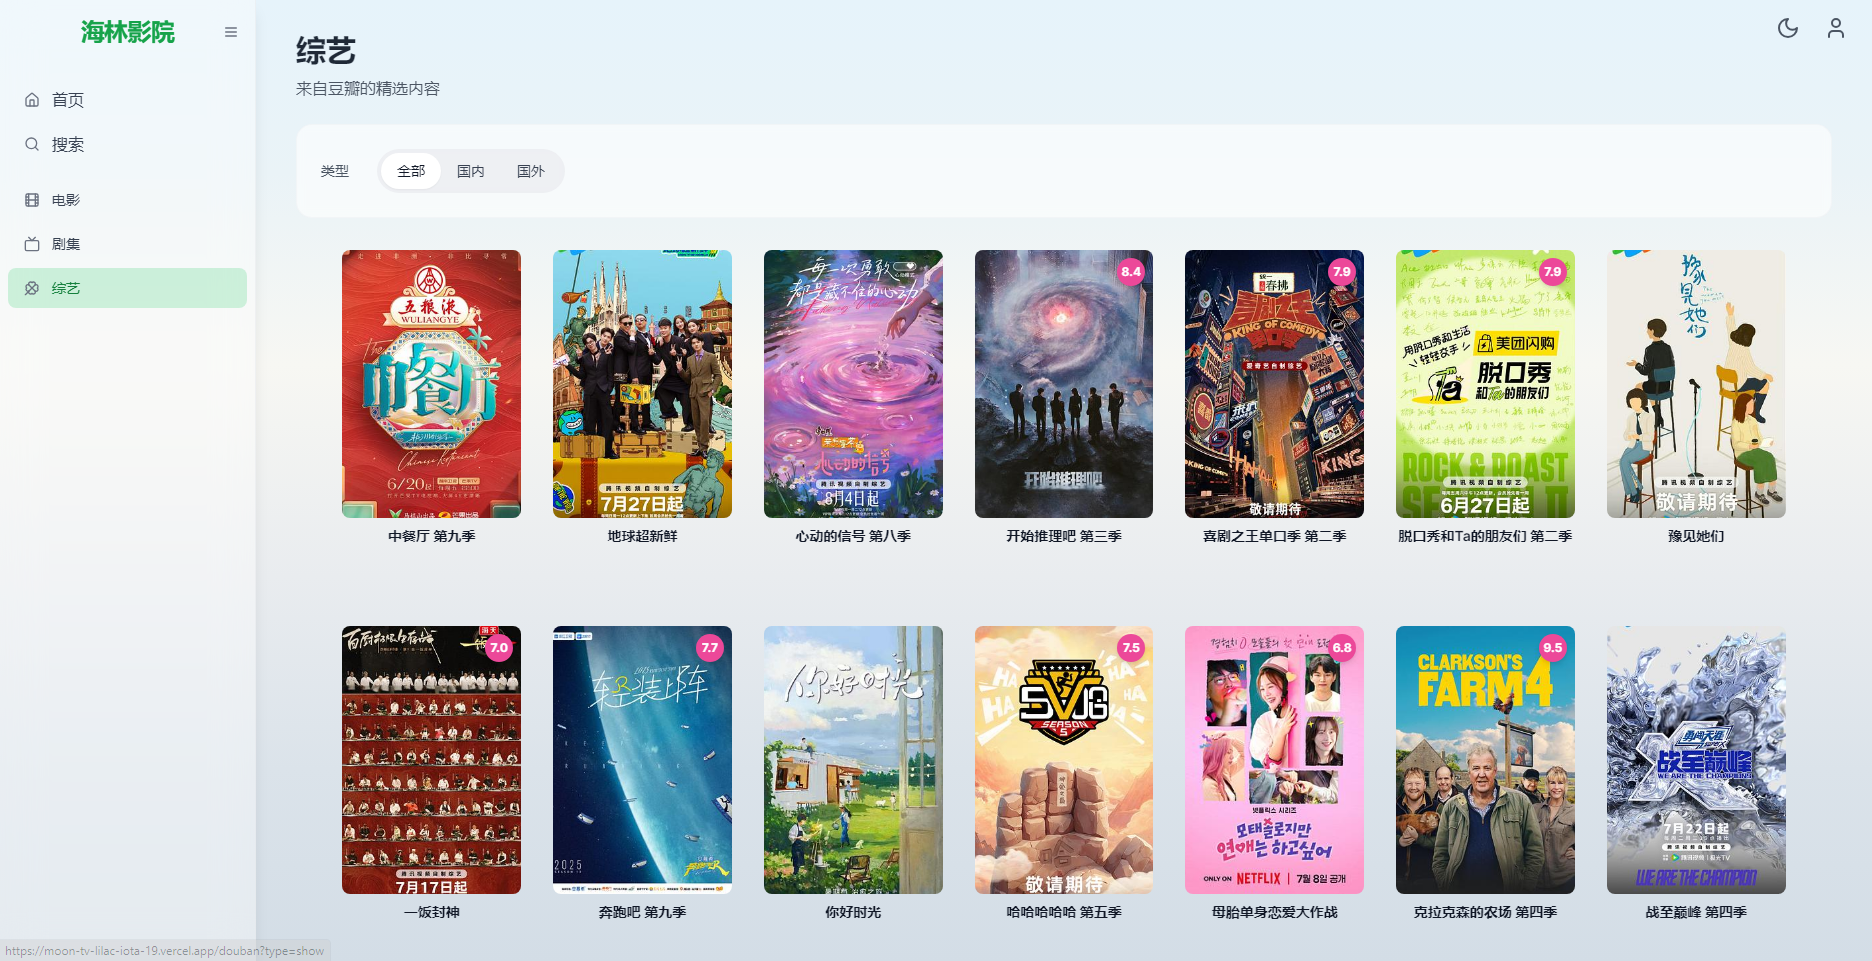The width and height of the screenshot is (1872, 961).
Task: Toggle dark mode with the moon icon
Action: coord(1787,28)
